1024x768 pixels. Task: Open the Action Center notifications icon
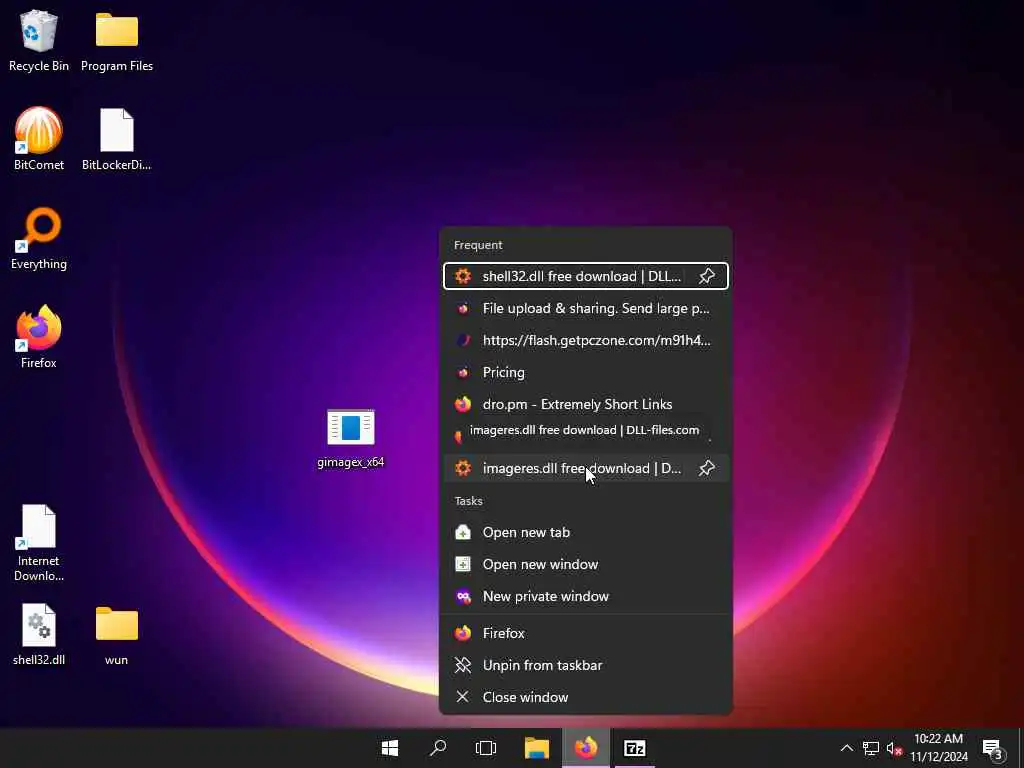[993, 749]
